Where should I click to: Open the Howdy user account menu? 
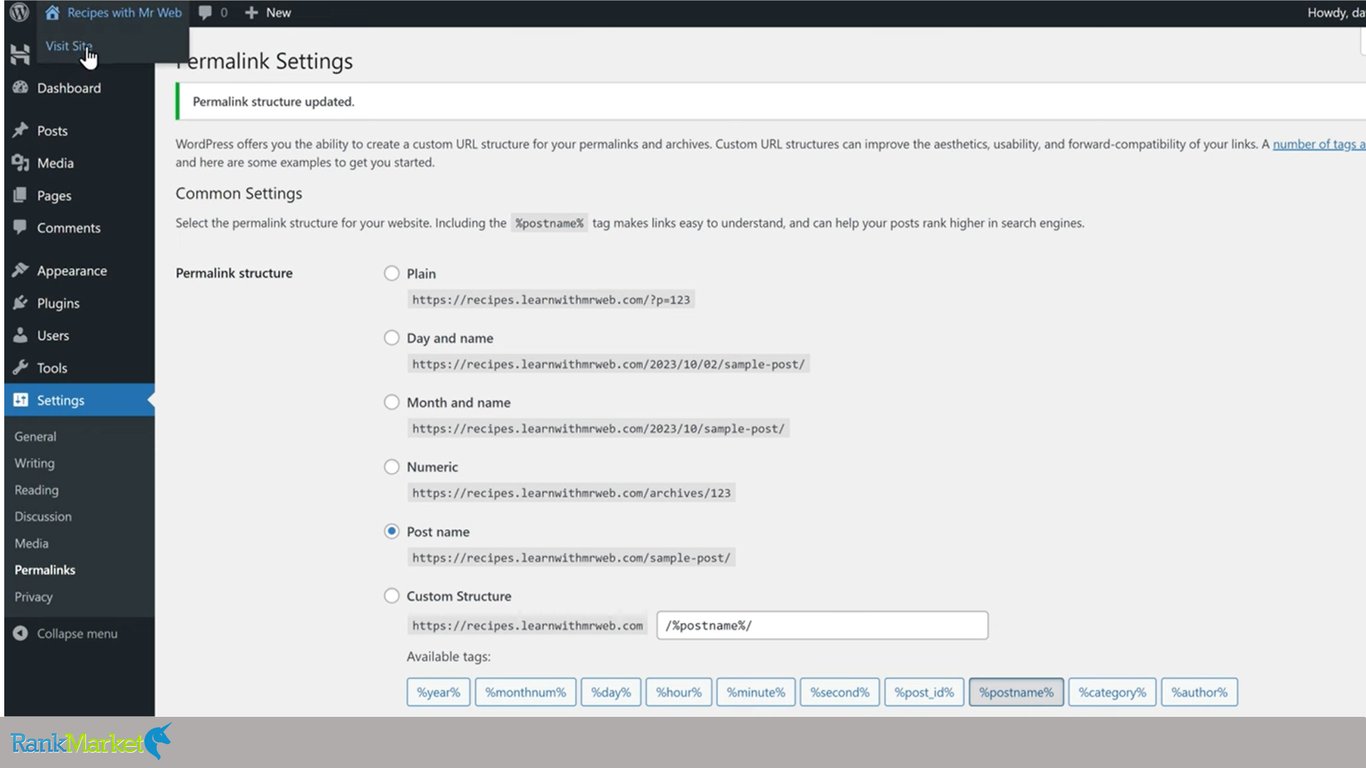tap(1336, 13)
